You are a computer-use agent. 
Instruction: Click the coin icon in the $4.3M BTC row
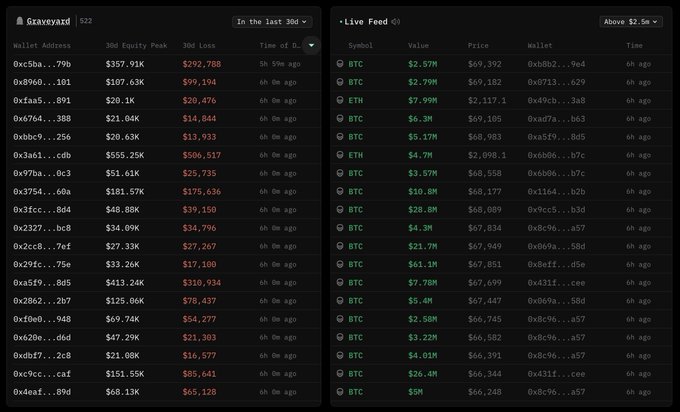click(x=340, y=228)
